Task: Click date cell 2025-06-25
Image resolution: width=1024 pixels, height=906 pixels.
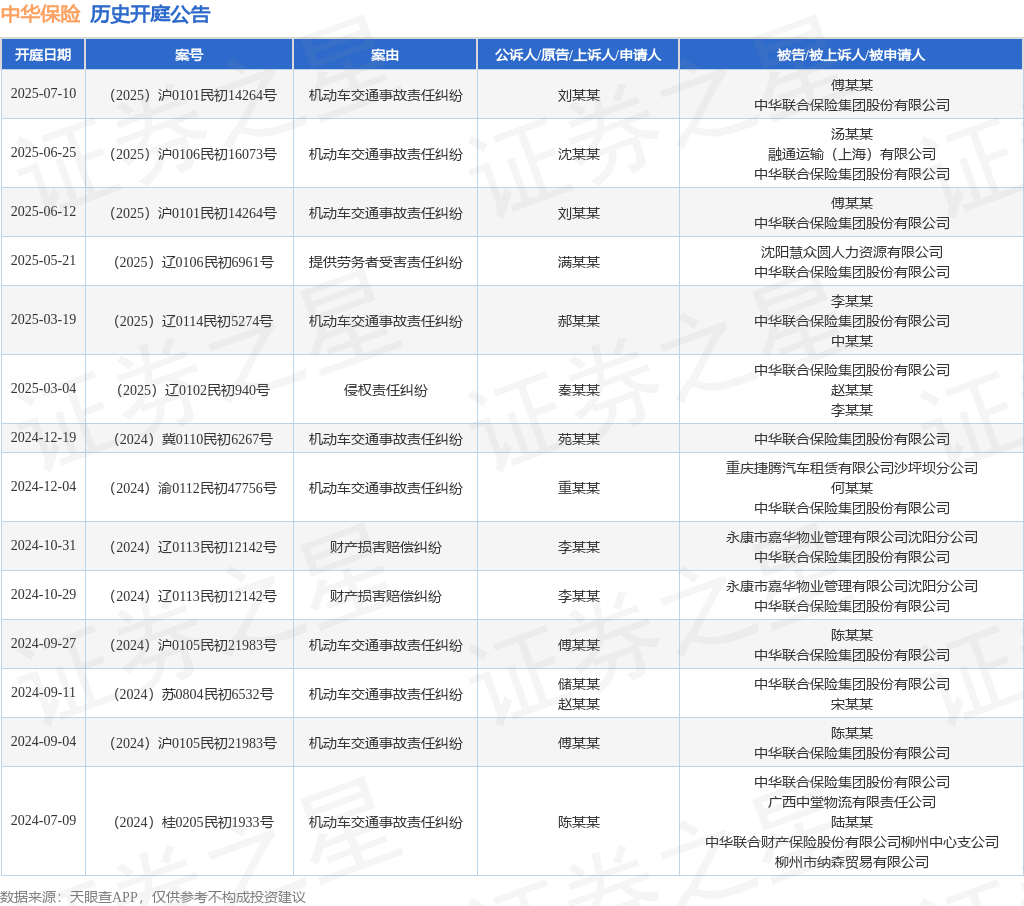Action: (43, 152)
